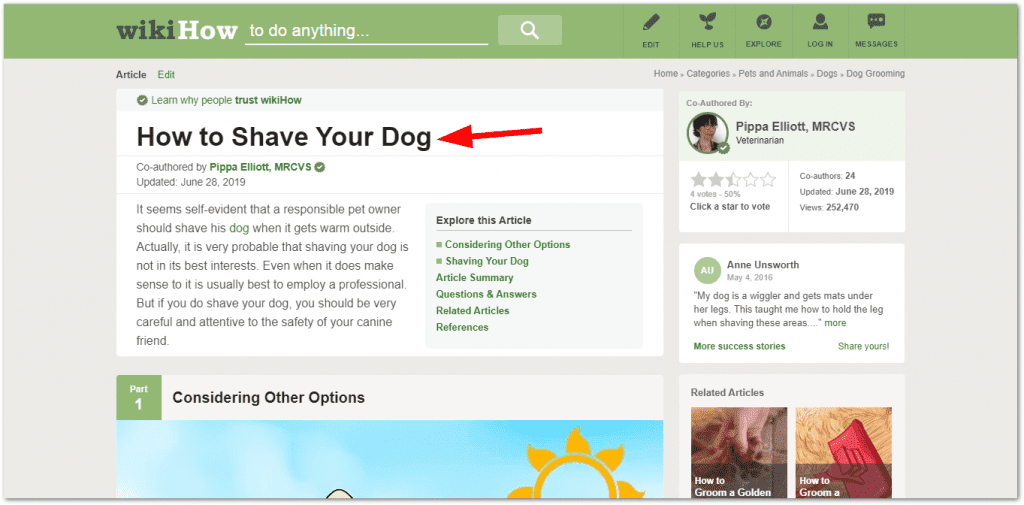This screenshot has width=1024, height=505.
Task: Click the Part 1 green badge
Action: (138, 397)
